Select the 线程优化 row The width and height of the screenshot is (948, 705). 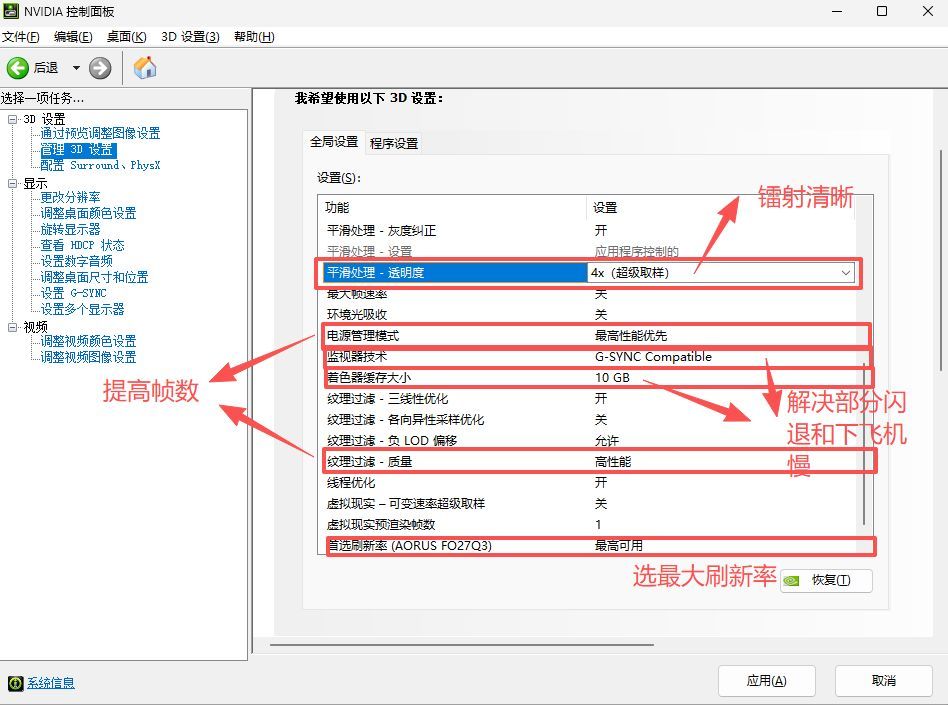591,482
